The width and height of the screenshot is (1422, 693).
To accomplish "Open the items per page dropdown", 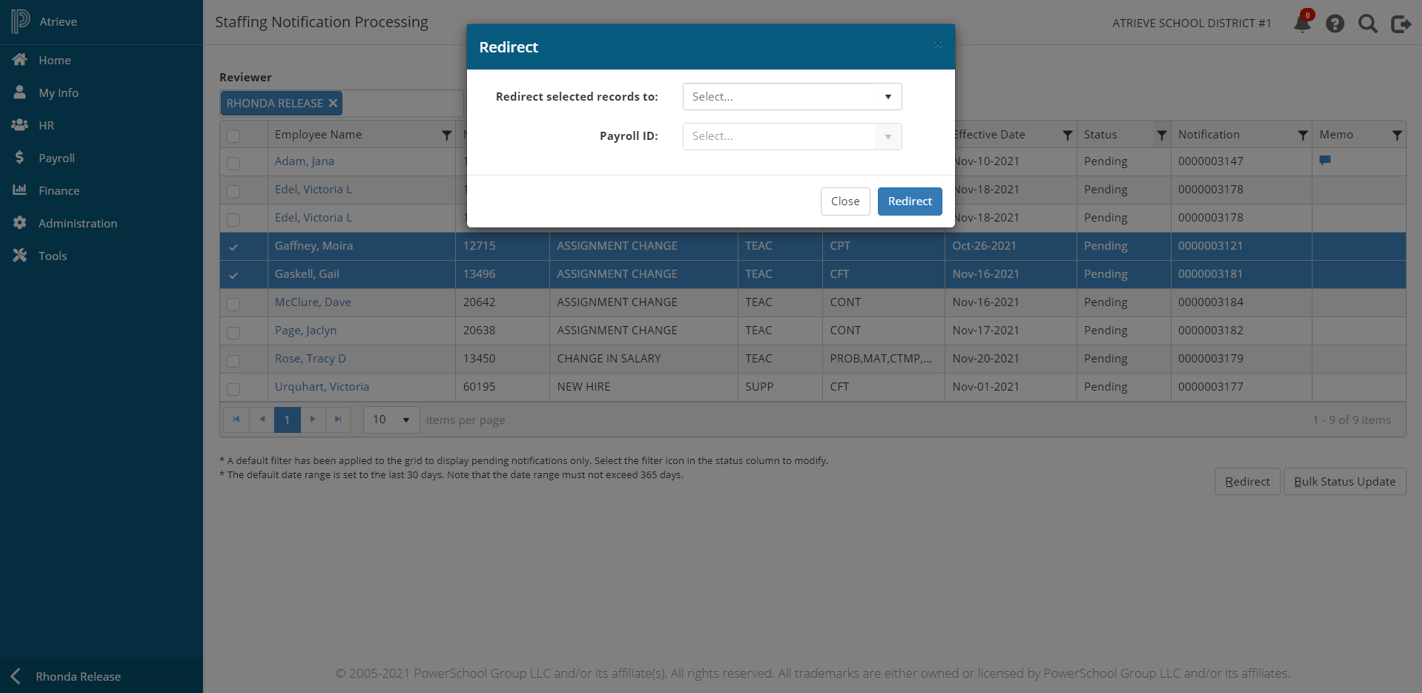I will coord(391,420).
